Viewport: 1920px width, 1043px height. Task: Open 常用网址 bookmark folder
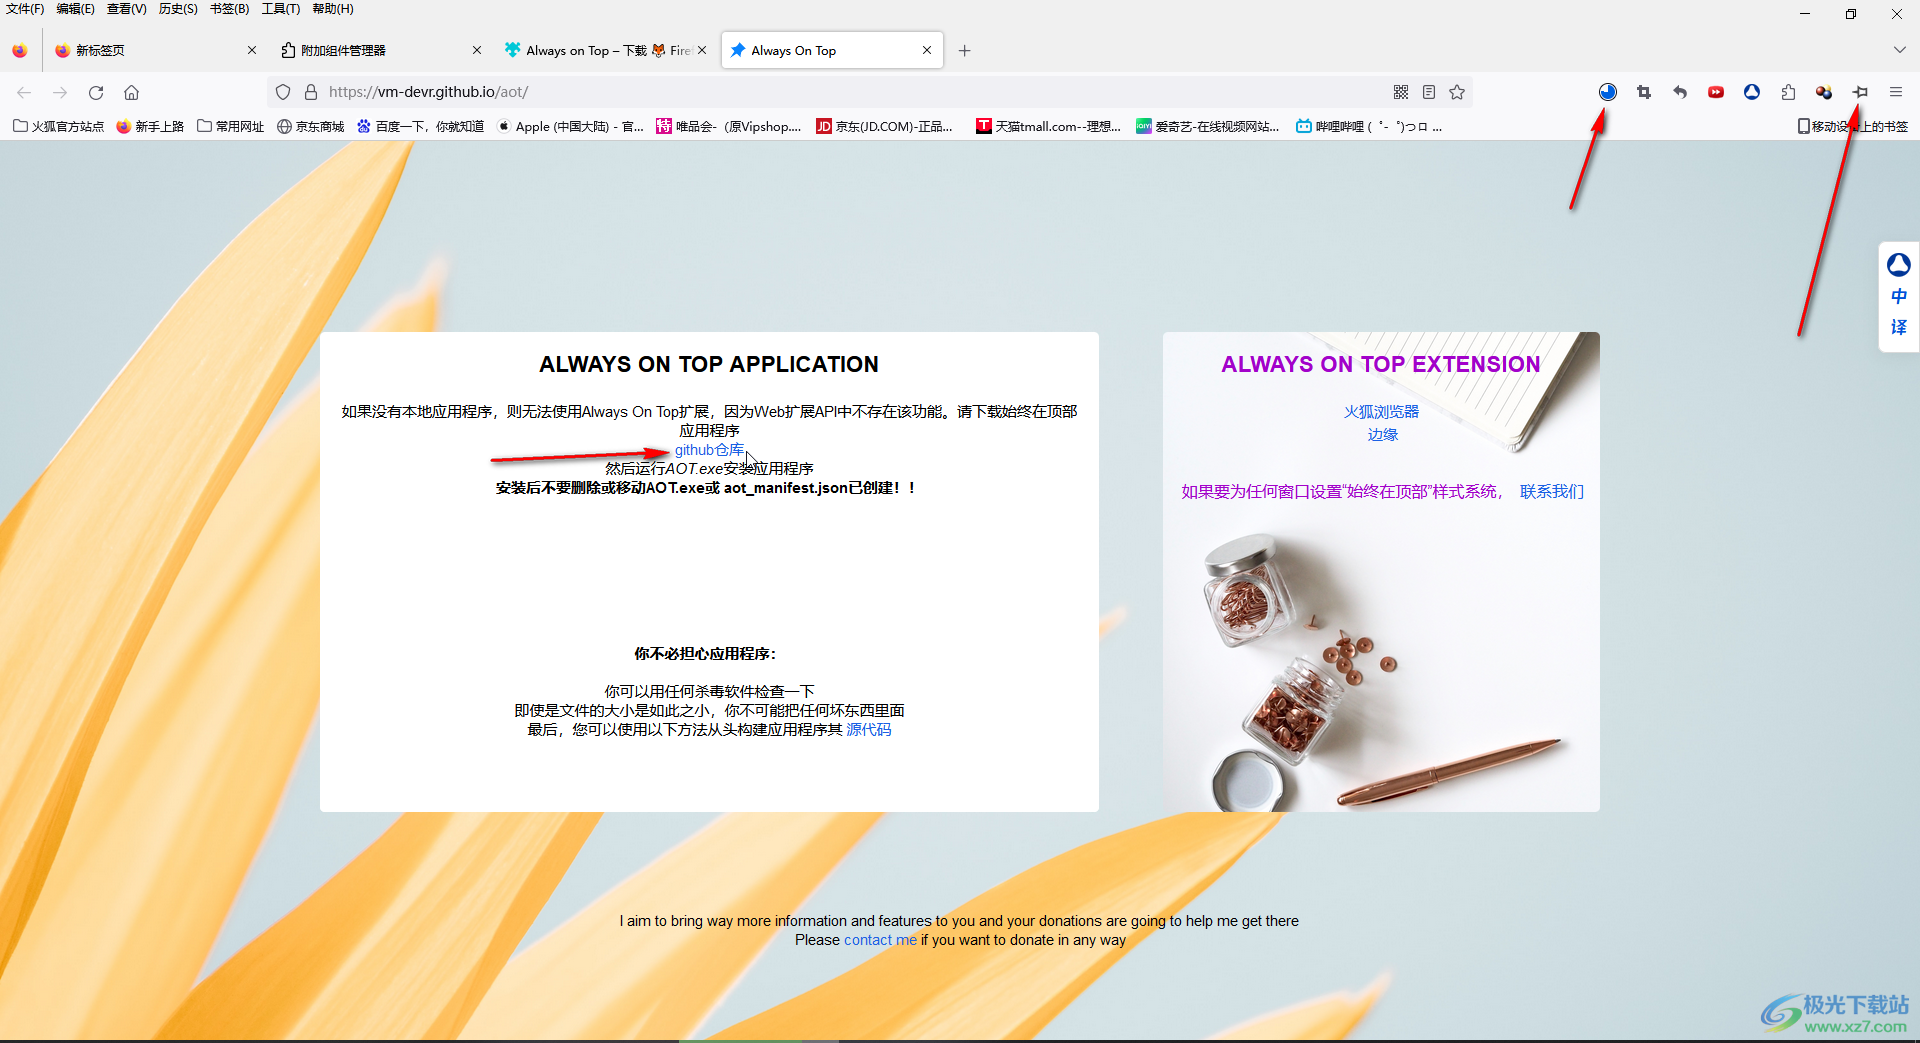coord(231,126)
